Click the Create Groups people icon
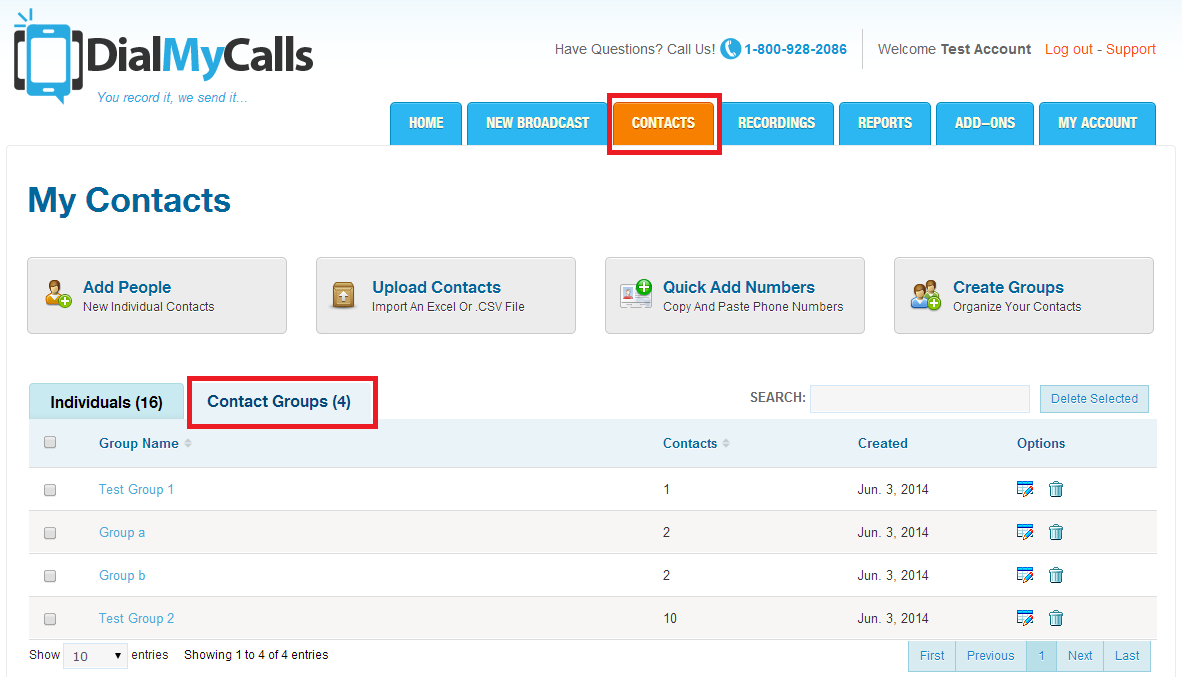This screenshot has height=677, width=1182. (x=925, y=295)
